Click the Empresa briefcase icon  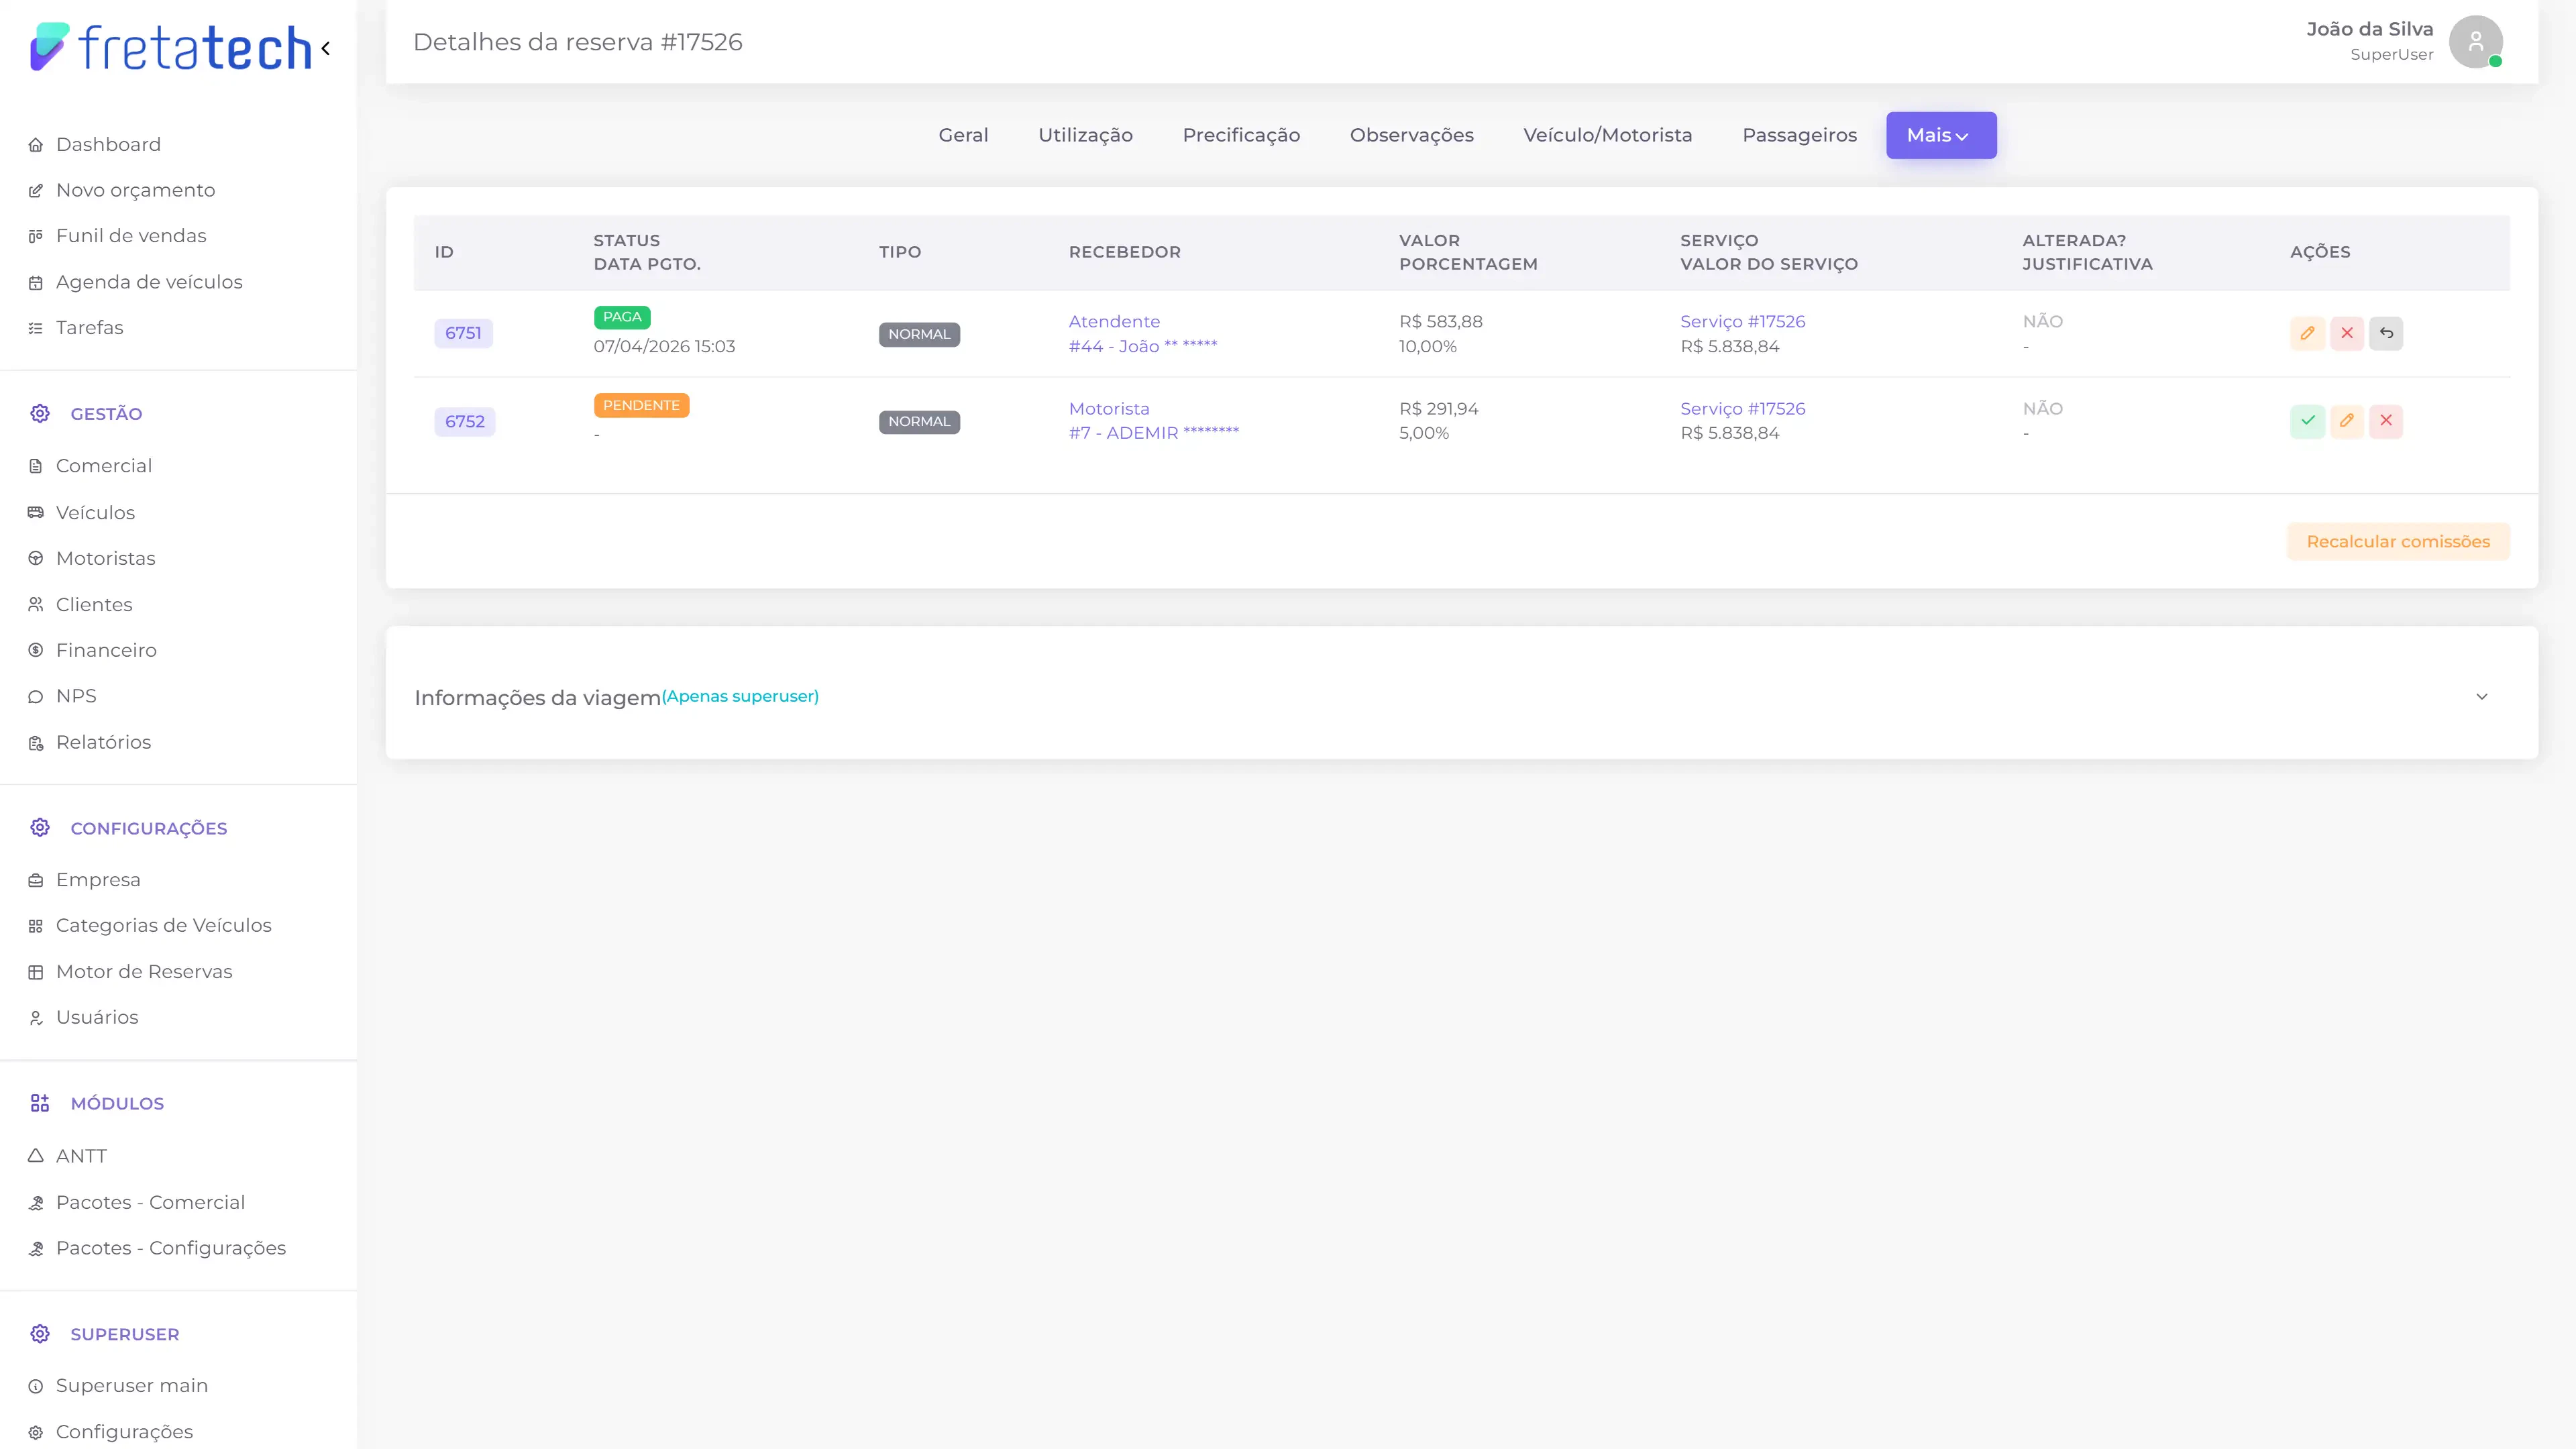point(36,881)
